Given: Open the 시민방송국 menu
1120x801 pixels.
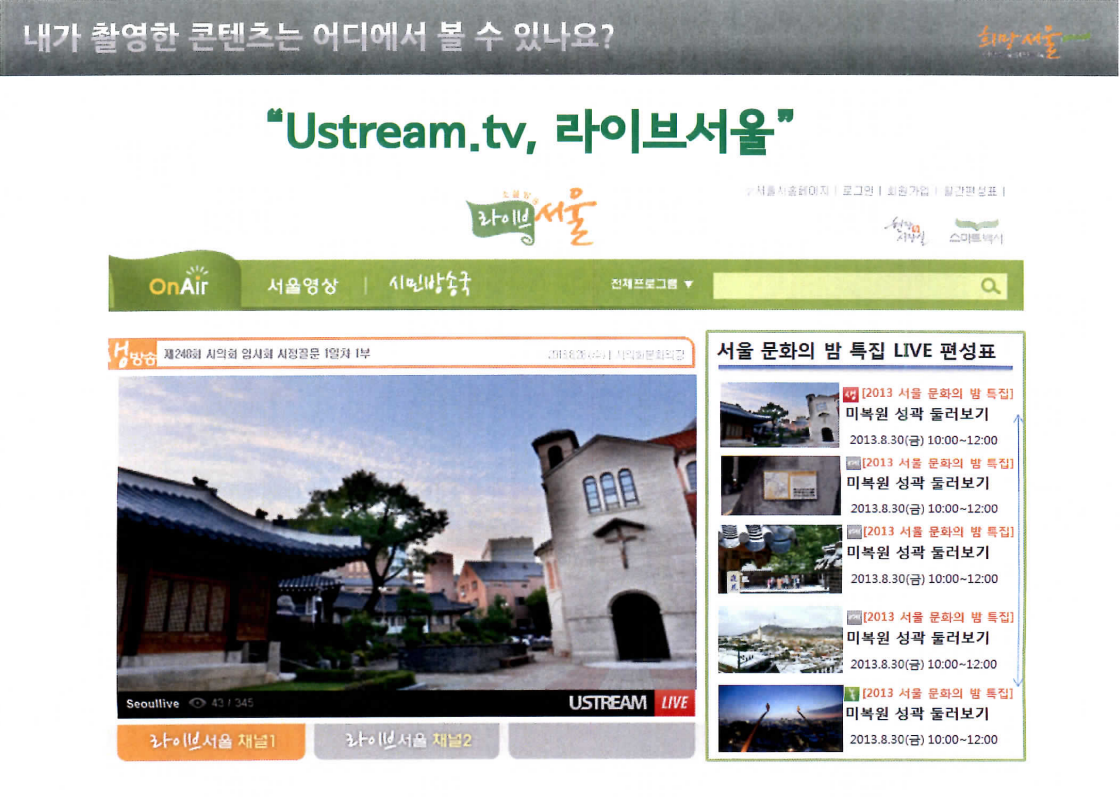Looking at the screenshot, I should 429,285.
